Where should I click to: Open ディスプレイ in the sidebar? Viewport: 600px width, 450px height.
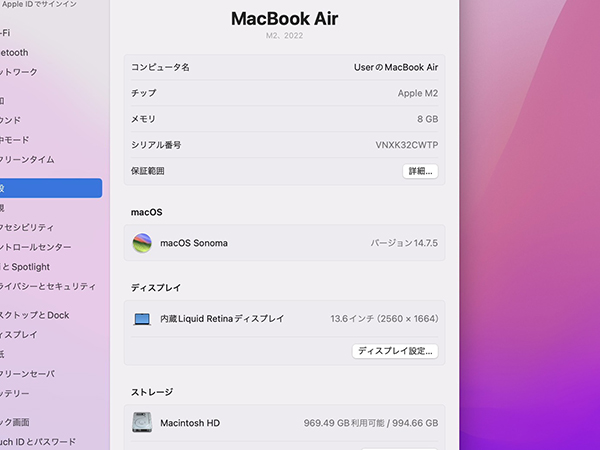(19, 334)
